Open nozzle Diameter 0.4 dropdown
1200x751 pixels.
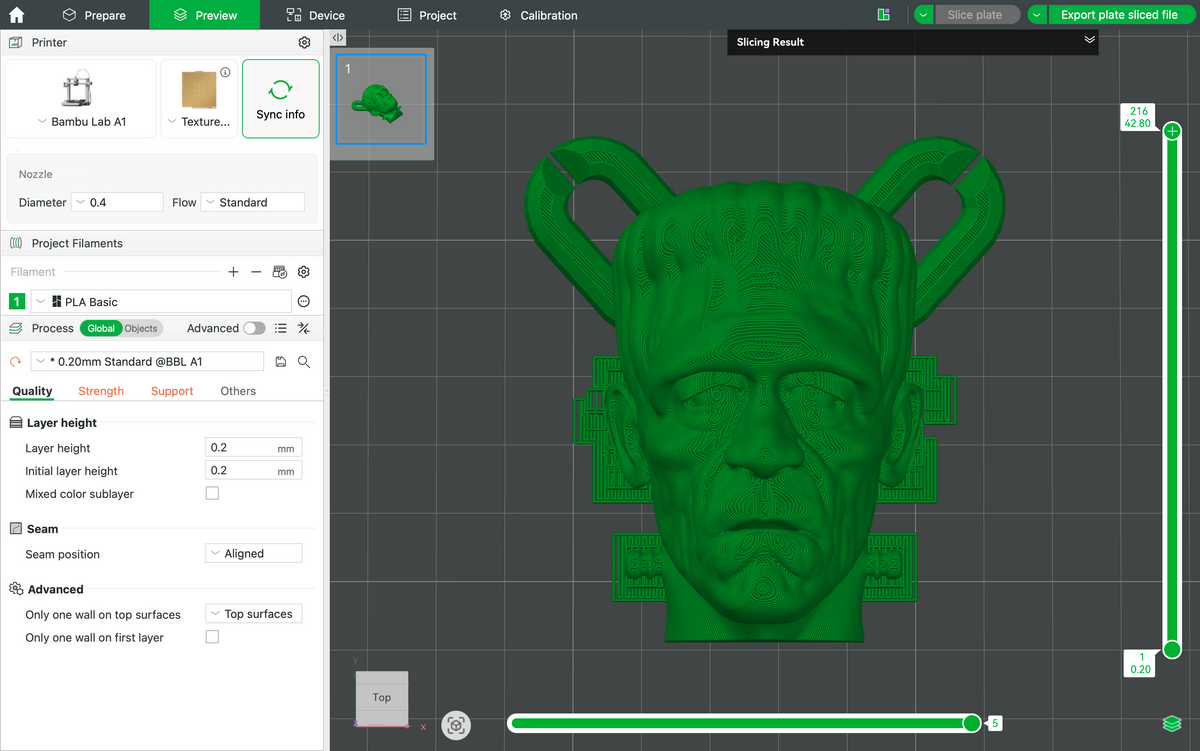point(117,202)
